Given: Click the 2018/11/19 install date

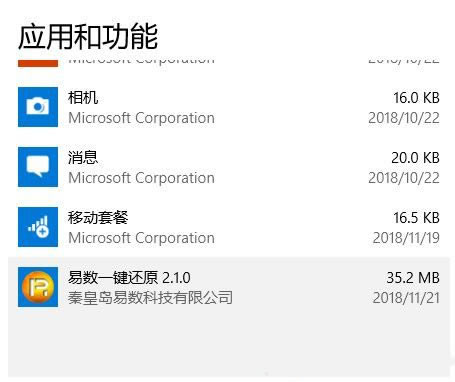Looking at the screenshot, I should click(406, 238).
